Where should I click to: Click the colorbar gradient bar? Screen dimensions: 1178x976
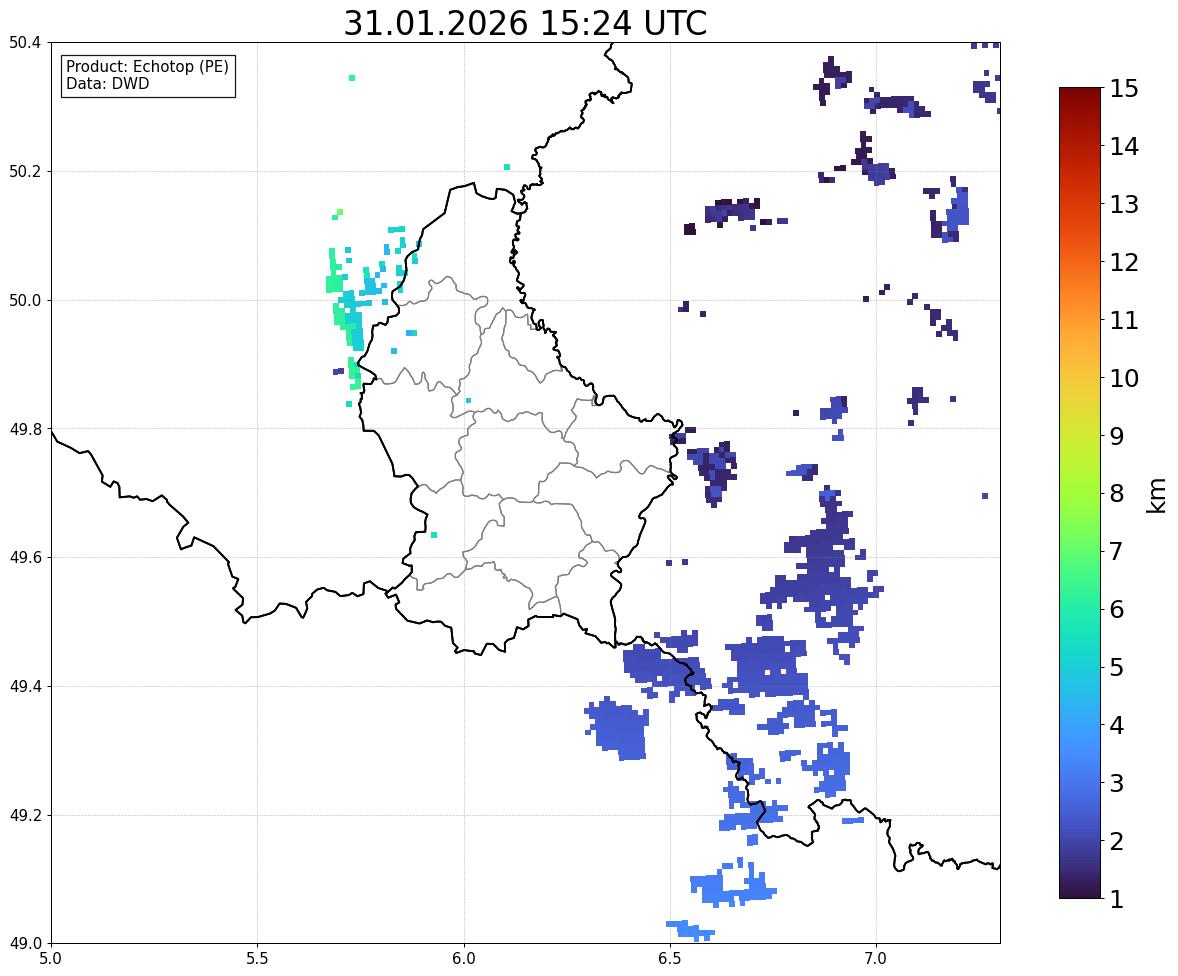[1080, 493]
